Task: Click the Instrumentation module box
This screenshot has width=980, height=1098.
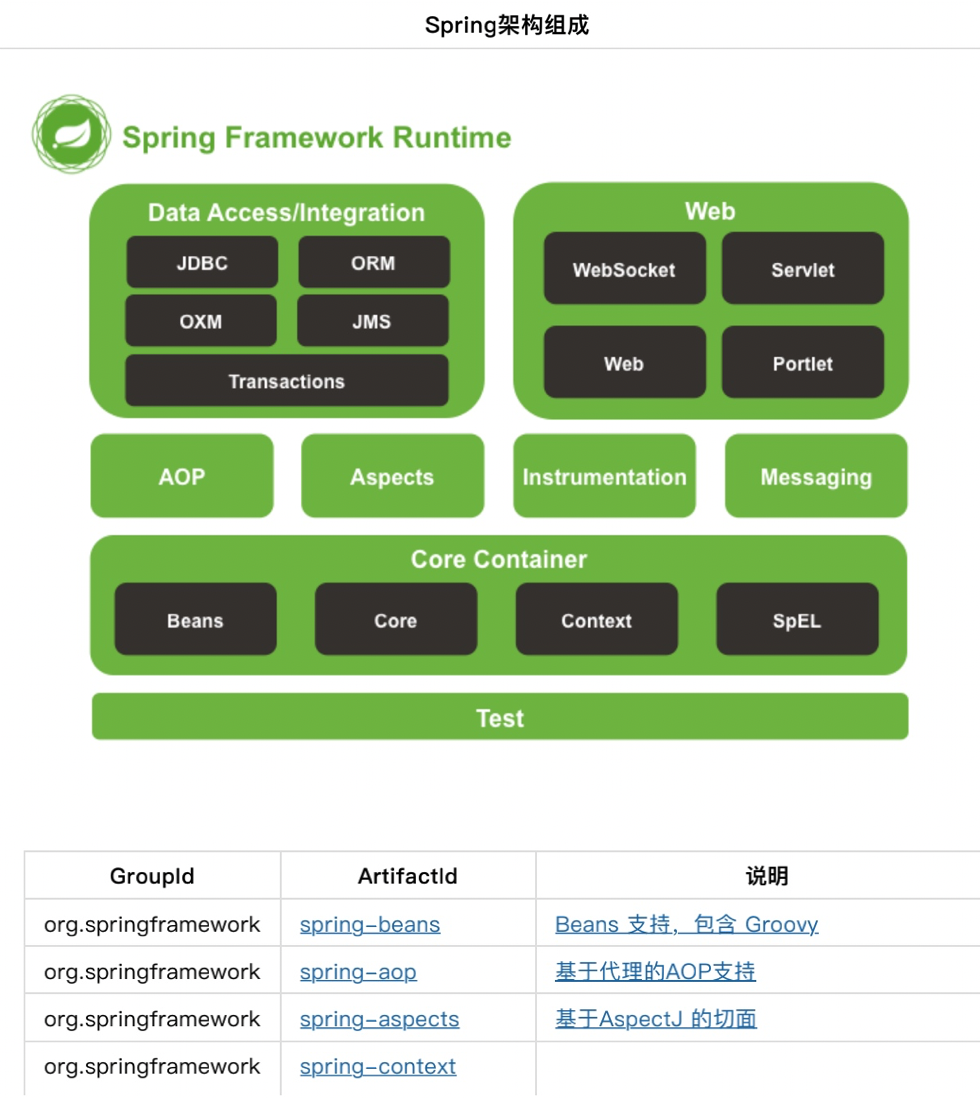Action: tap(605, 476)
